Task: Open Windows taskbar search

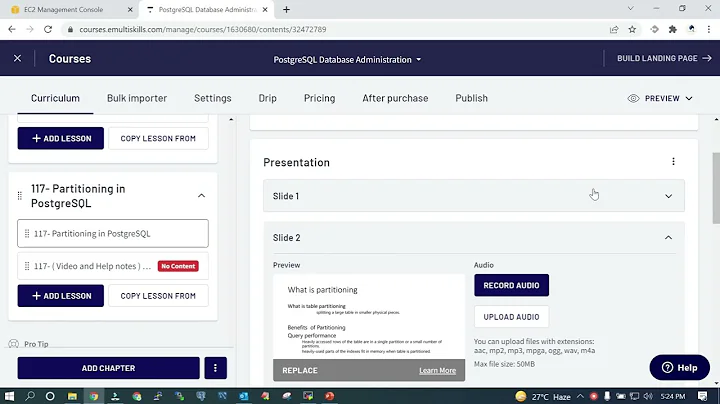Action: point(30,396)
